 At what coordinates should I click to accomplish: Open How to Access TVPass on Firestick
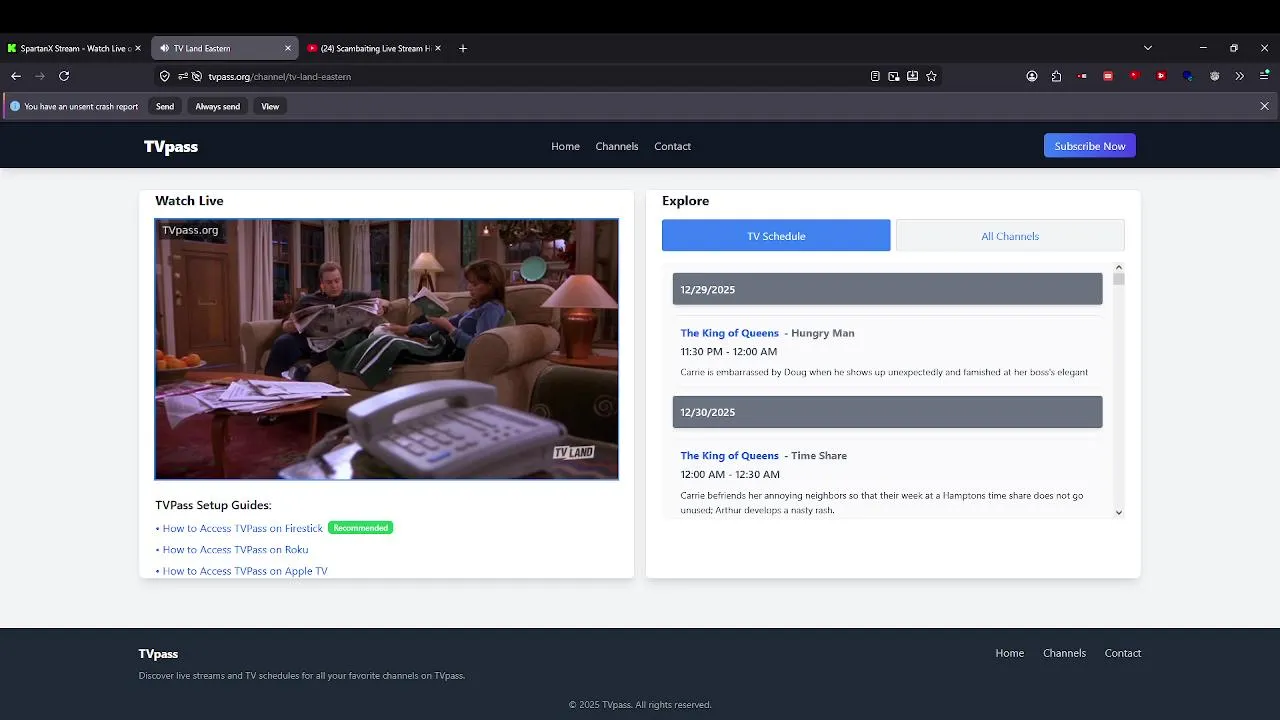(x=243, y=528)
